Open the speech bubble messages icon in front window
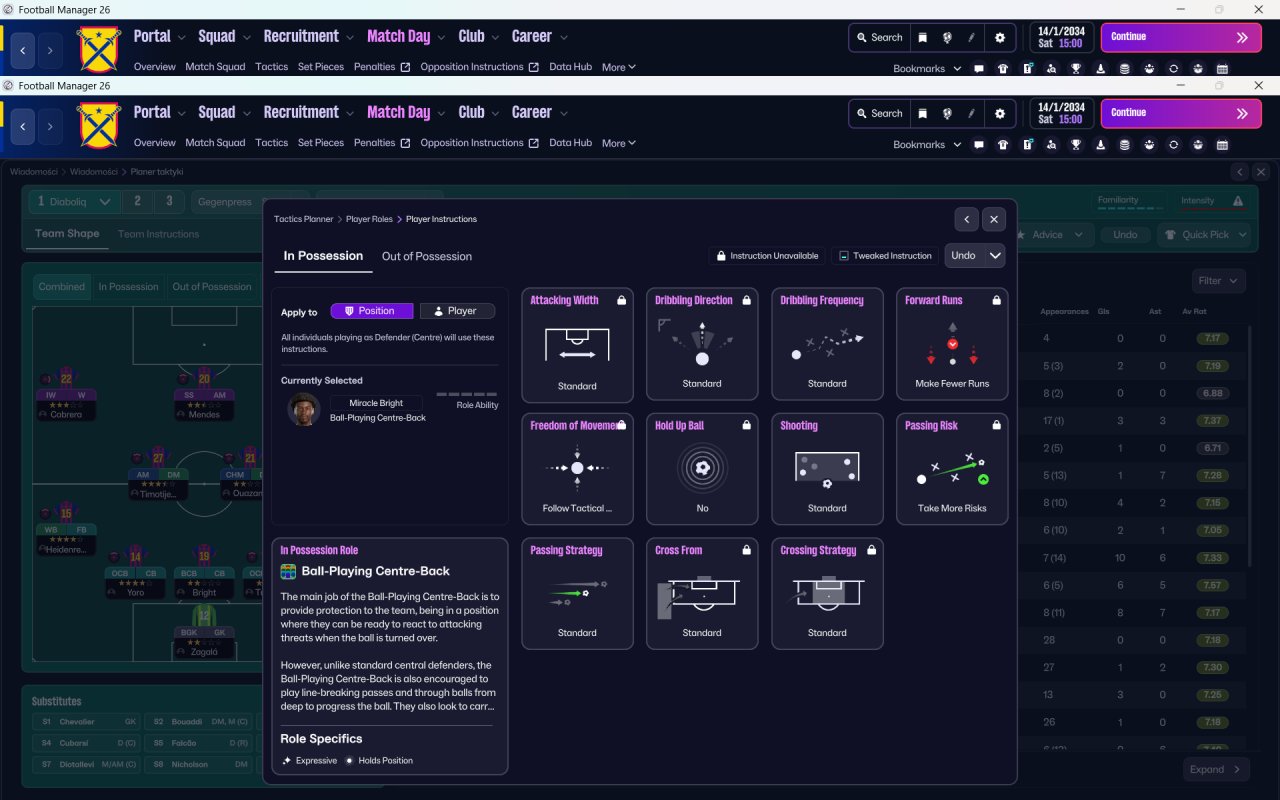The height and width of the screenshot is (800, 1280). (978, 144)
